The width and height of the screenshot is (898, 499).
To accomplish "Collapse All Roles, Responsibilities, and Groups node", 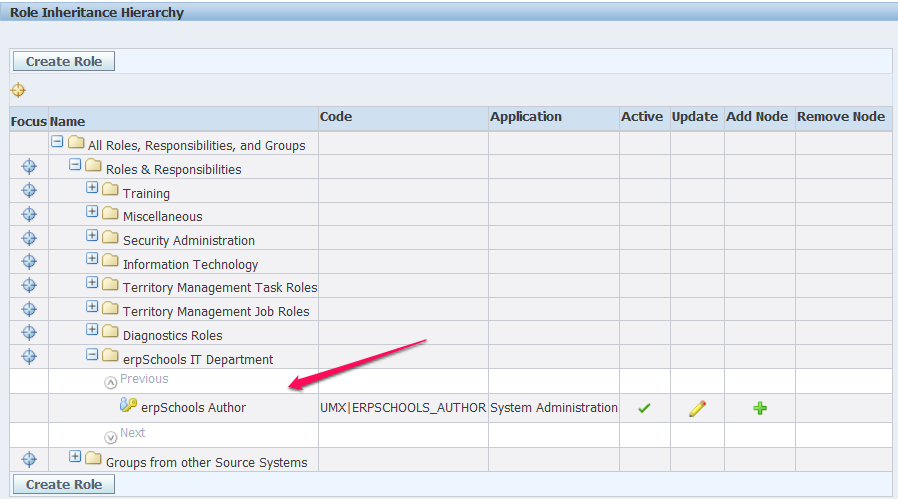I will point(57,141).
